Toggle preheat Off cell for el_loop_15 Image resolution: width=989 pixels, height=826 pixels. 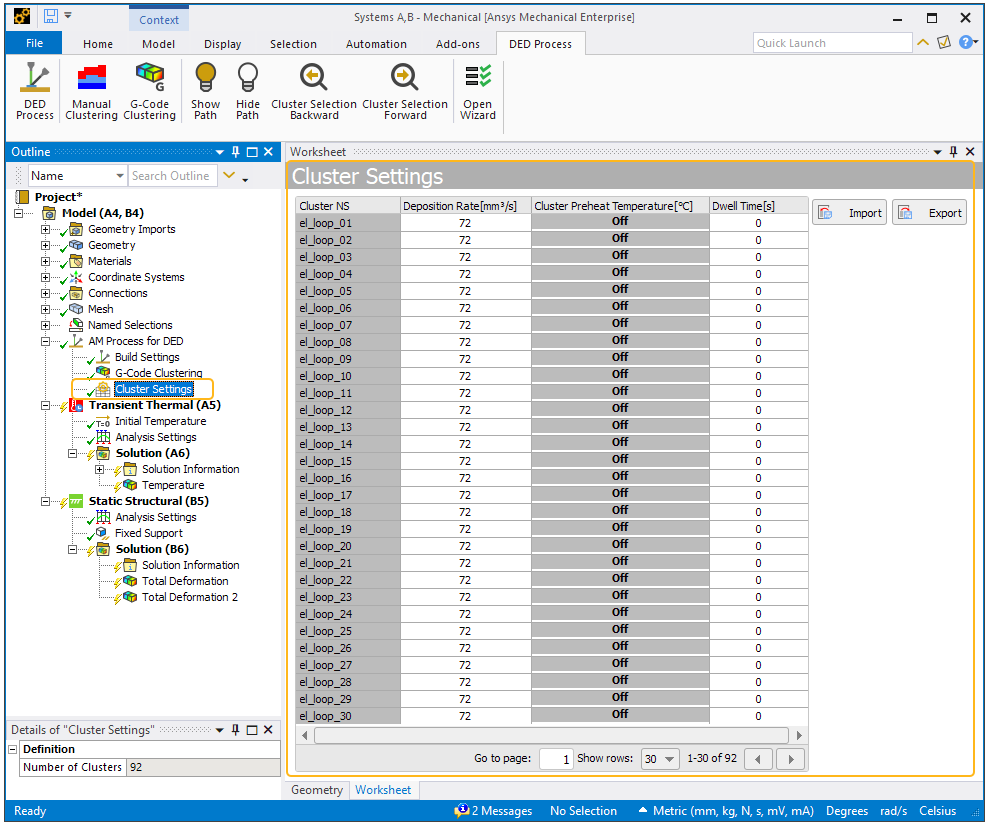tap(620, 460)
